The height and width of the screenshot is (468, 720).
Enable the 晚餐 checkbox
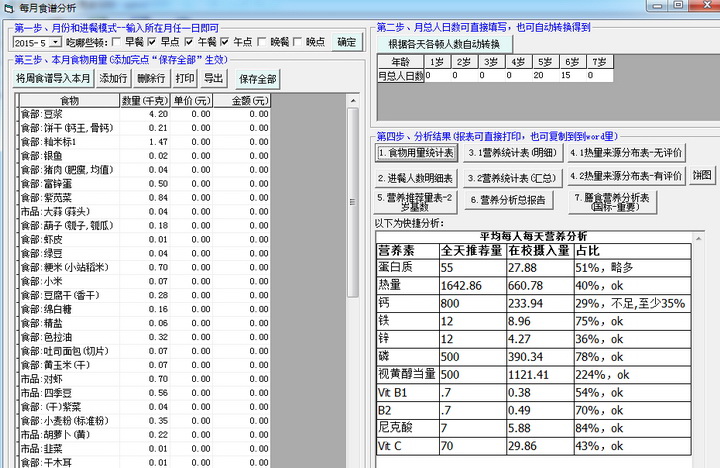pos(261,42)
